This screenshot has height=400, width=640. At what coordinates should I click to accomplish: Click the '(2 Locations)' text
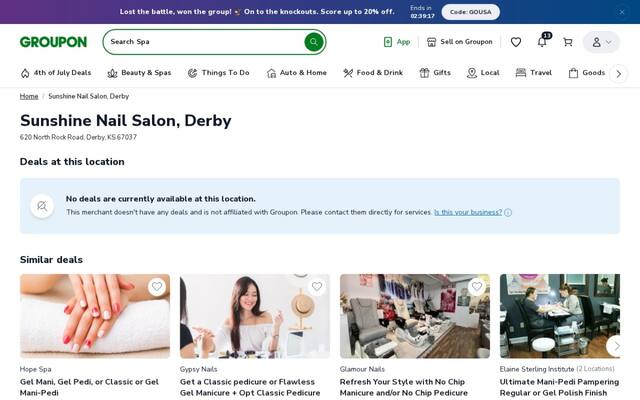tap(595, 369)
